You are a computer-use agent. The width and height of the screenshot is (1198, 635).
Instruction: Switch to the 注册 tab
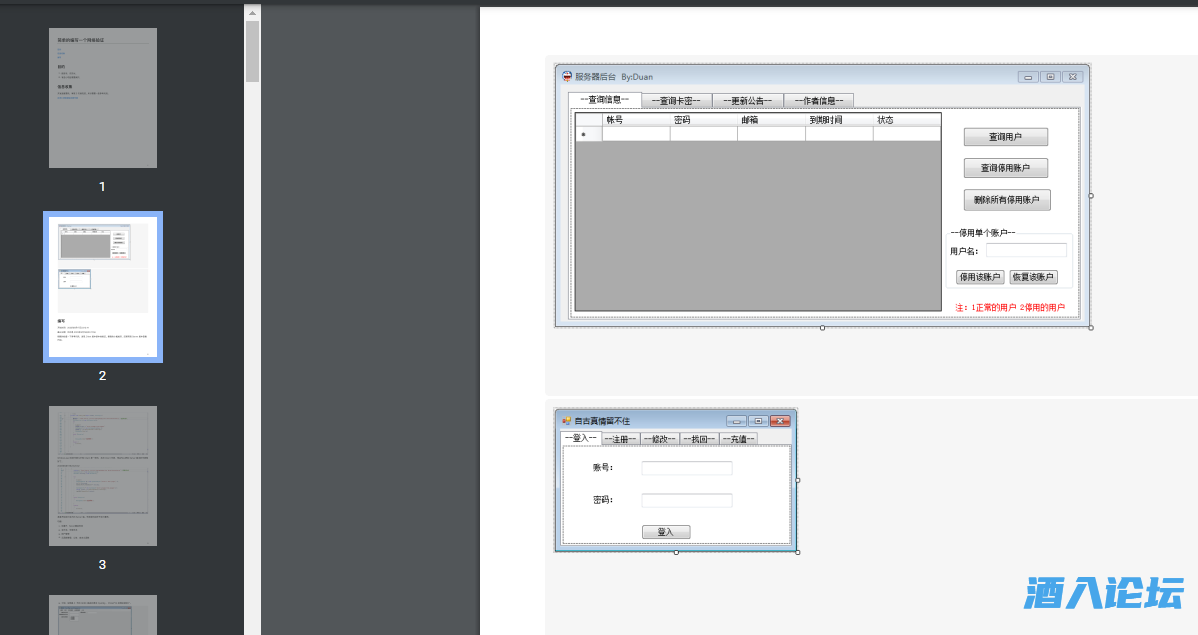[x=620, y=439]
